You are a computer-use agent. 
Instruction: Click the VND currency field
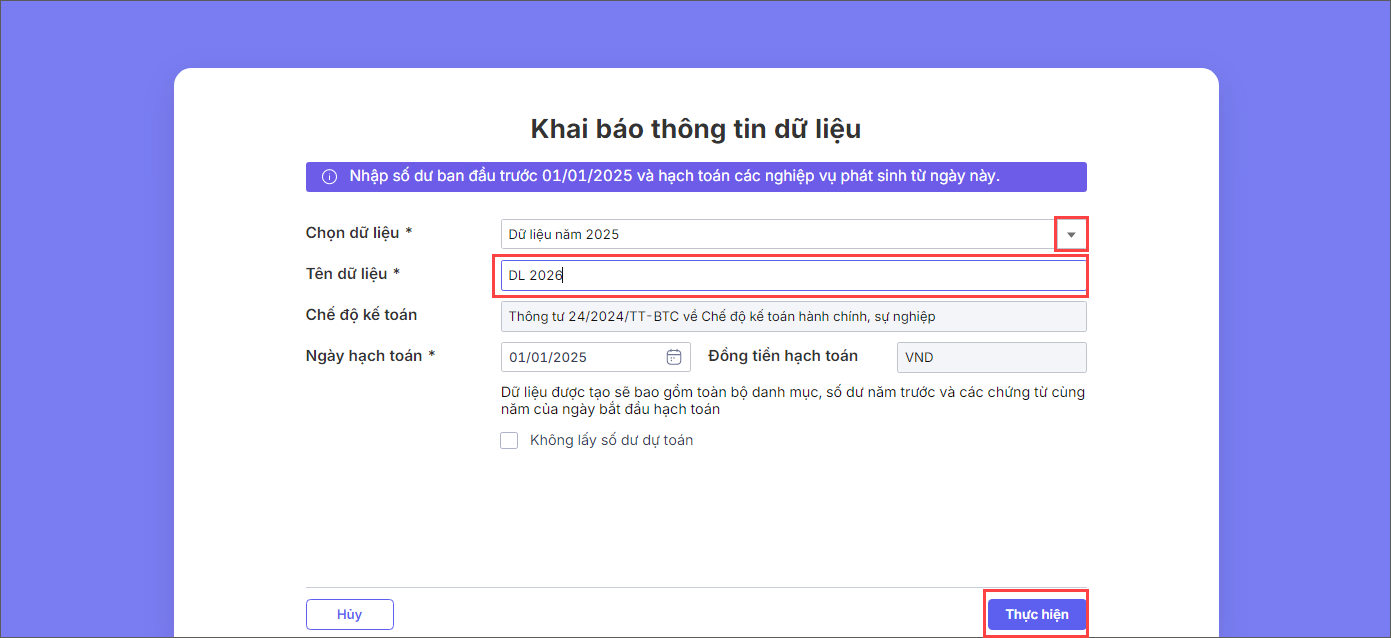[990, 357]
